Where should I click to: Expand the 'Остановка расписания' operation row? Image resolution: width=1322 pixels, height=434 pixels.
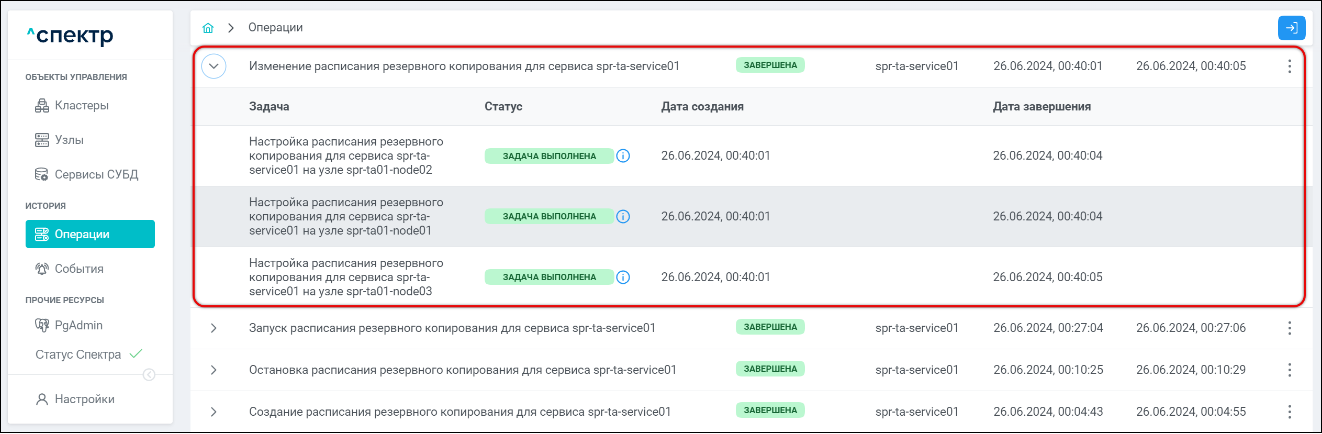click(x=214, y=370)
